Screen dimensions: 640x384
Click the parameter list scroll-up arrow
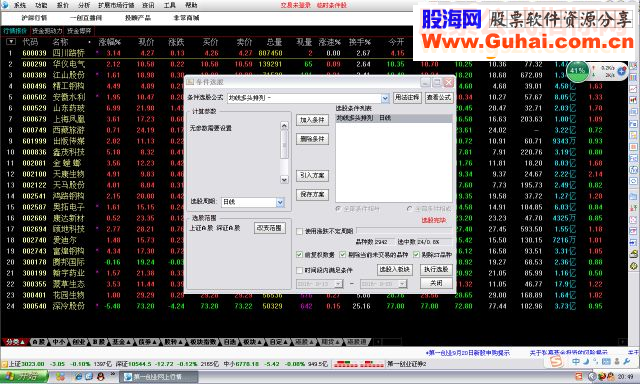tap(284, 125)
